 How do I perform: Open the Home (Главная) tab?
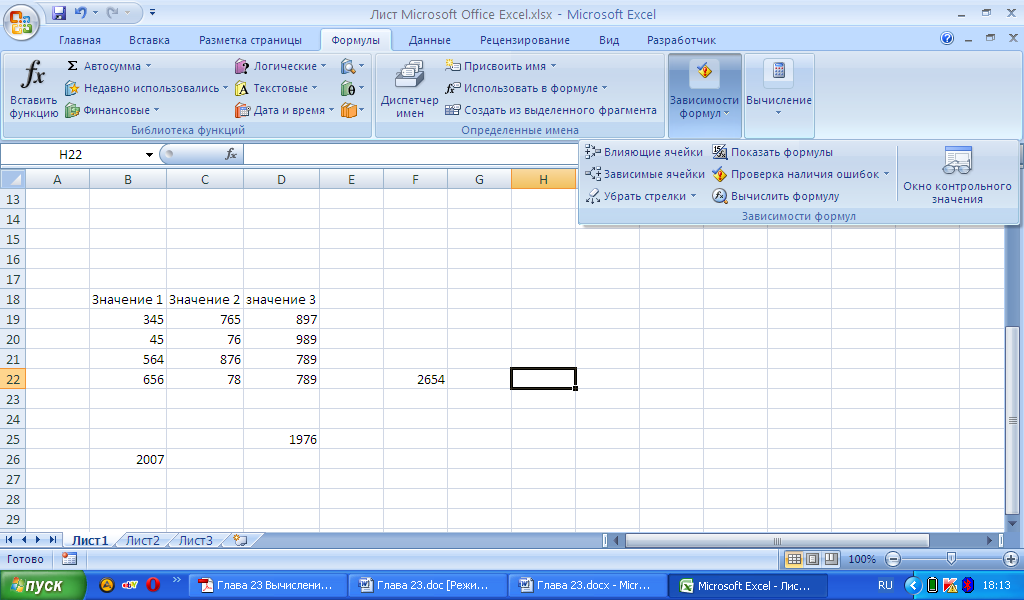tap(80, 40)
